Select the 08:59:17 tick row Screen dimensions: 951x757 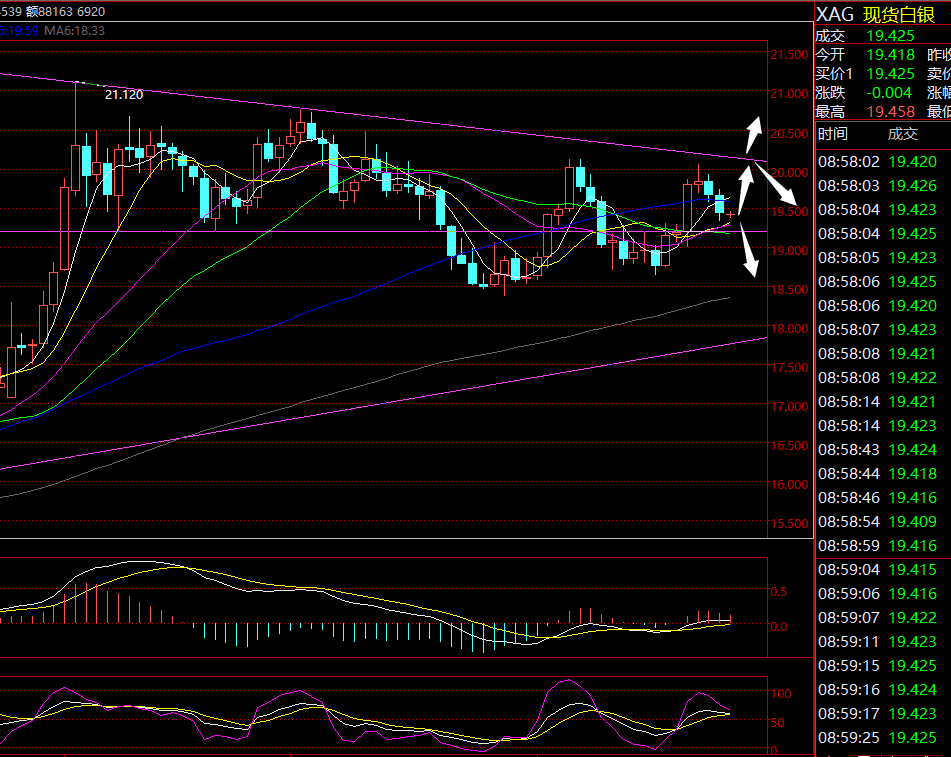point(877,714)
